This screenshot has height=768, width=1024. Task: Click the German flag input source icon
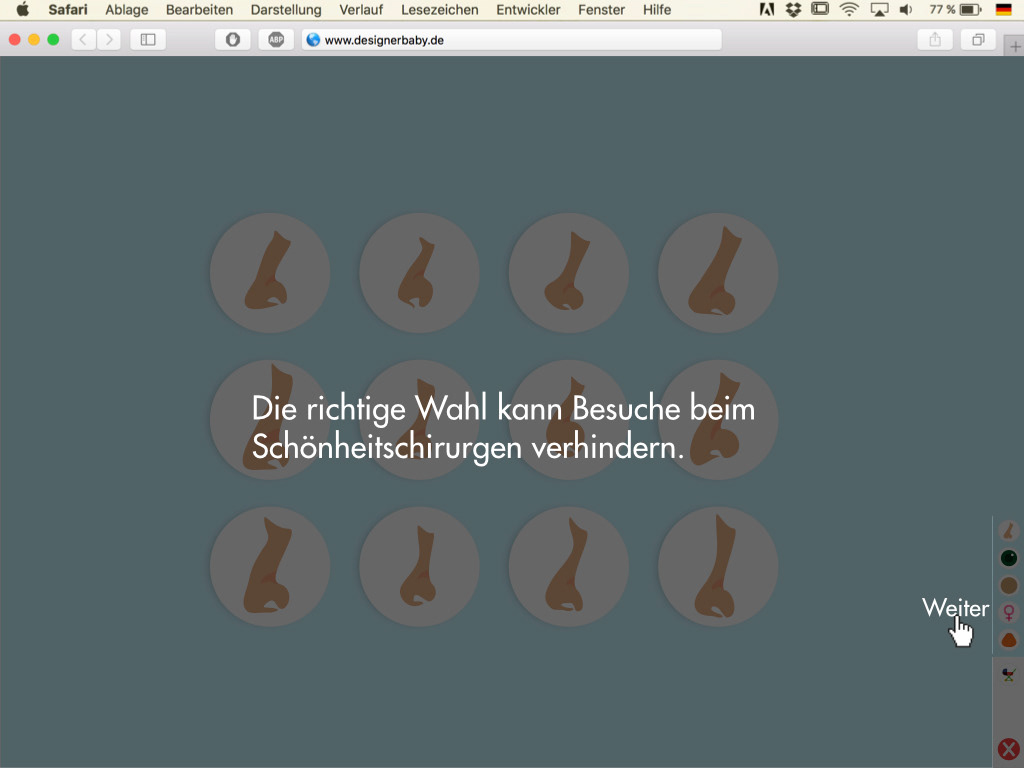[1004, 10]
